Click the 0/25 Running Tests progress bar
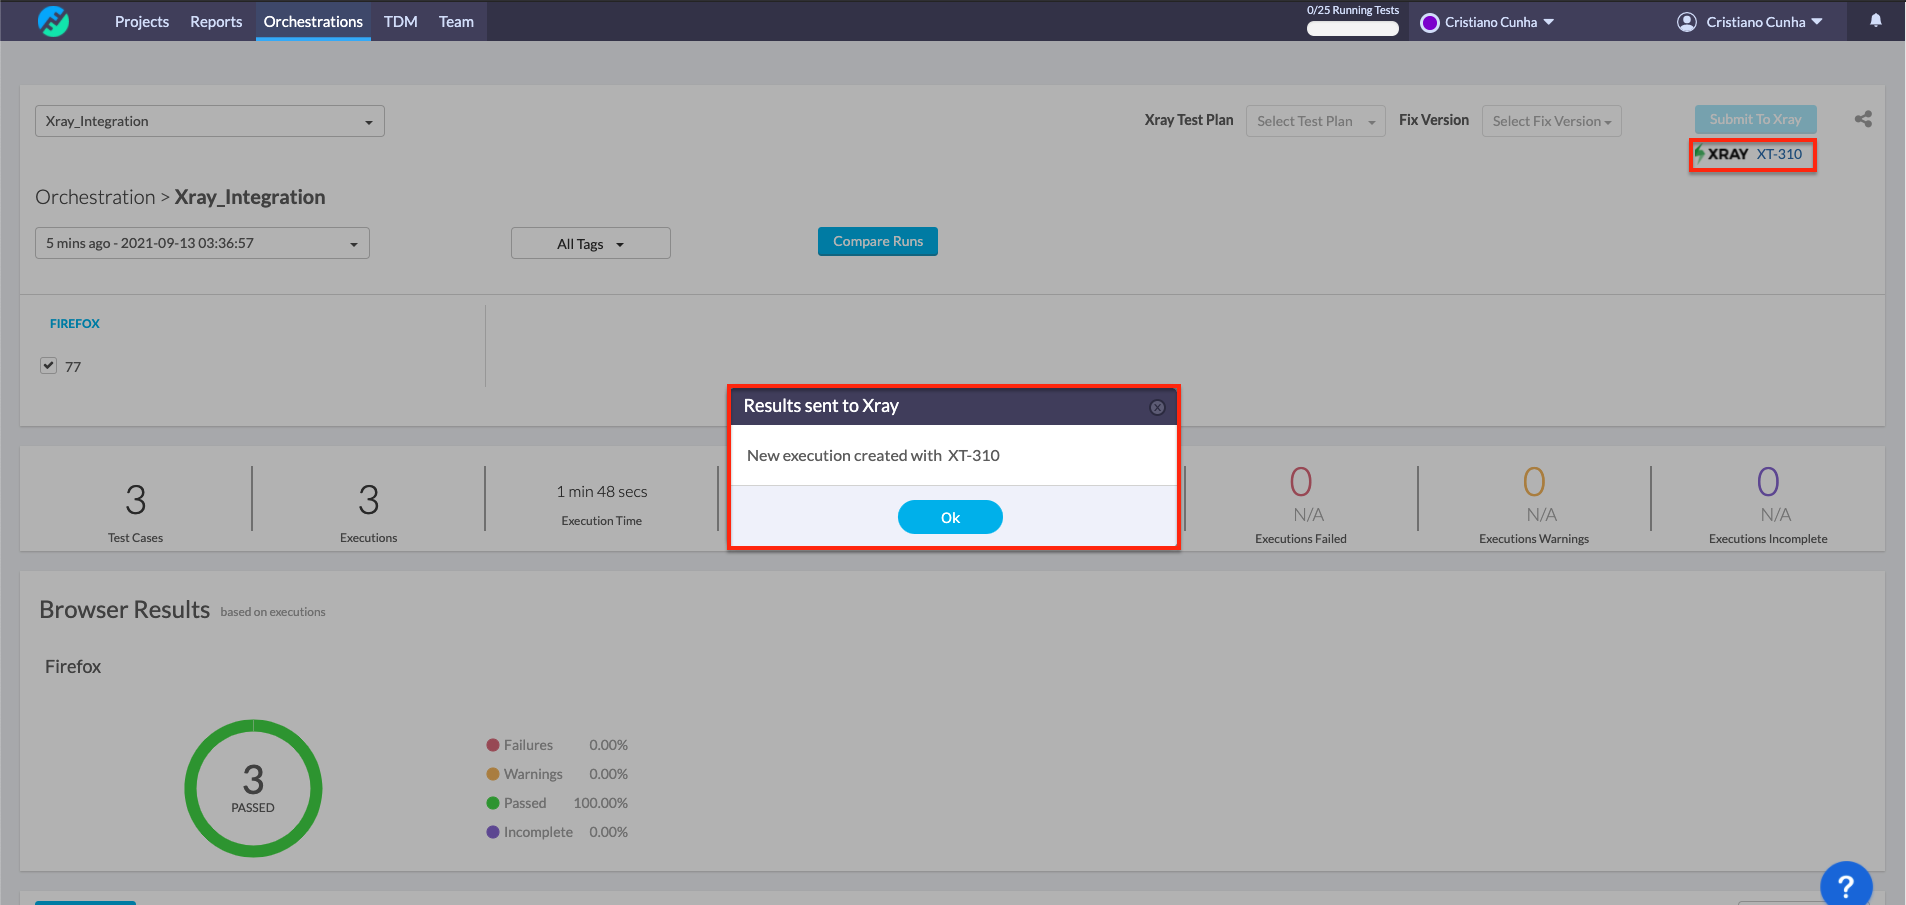Viewport: 1906px width, 905px height. (1353, 28)
